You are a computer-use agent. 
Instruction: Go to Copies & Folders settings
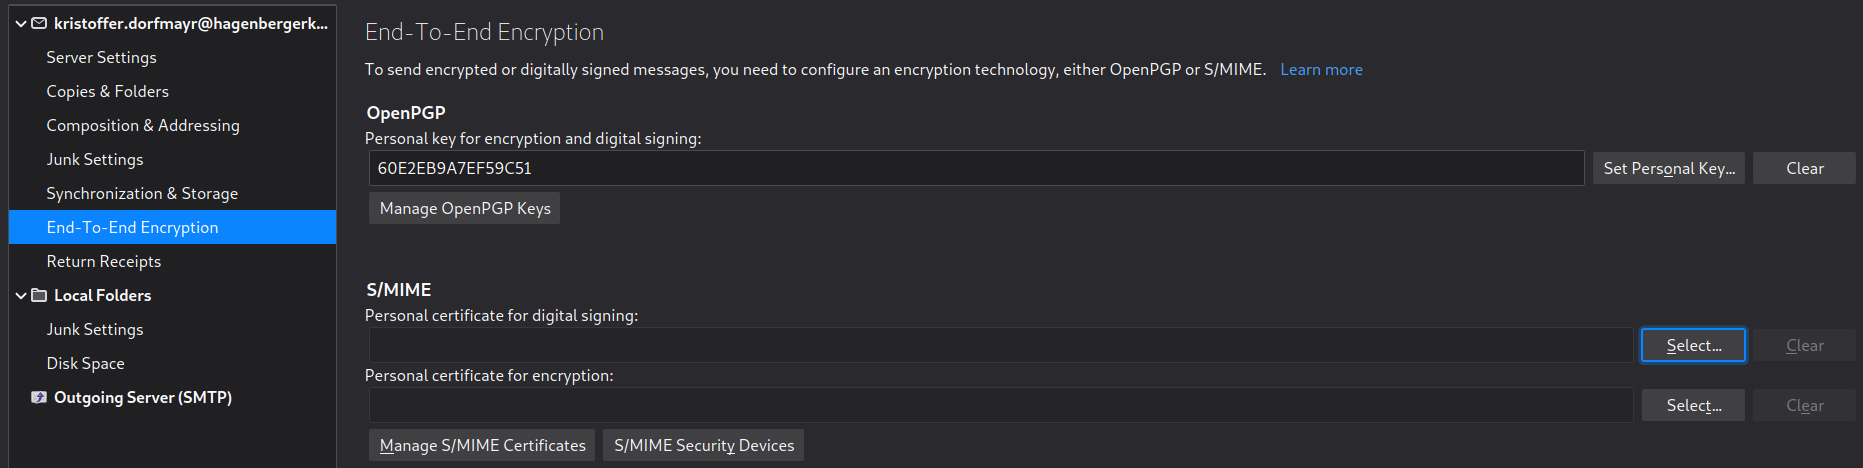click(107, 91)
